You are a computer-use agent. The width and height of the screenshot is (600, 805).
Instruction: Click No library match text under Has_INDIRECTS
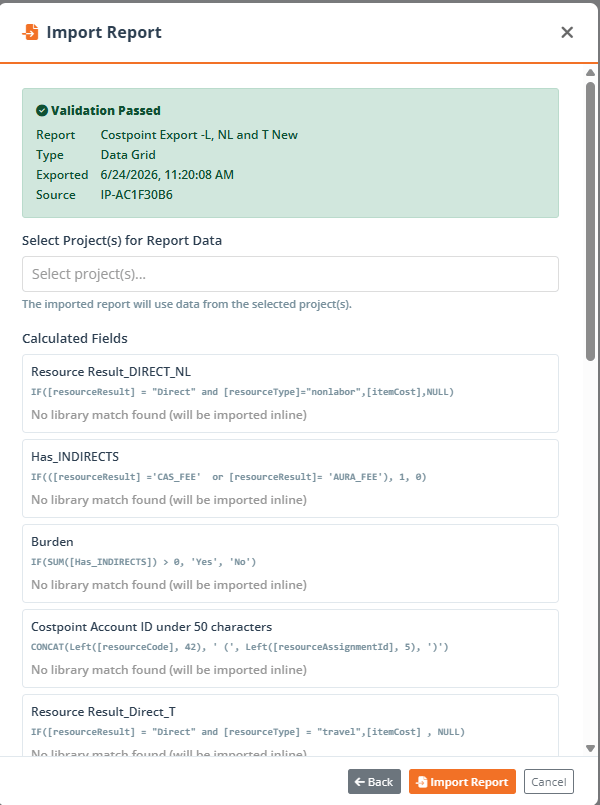[x=169, y=500]
